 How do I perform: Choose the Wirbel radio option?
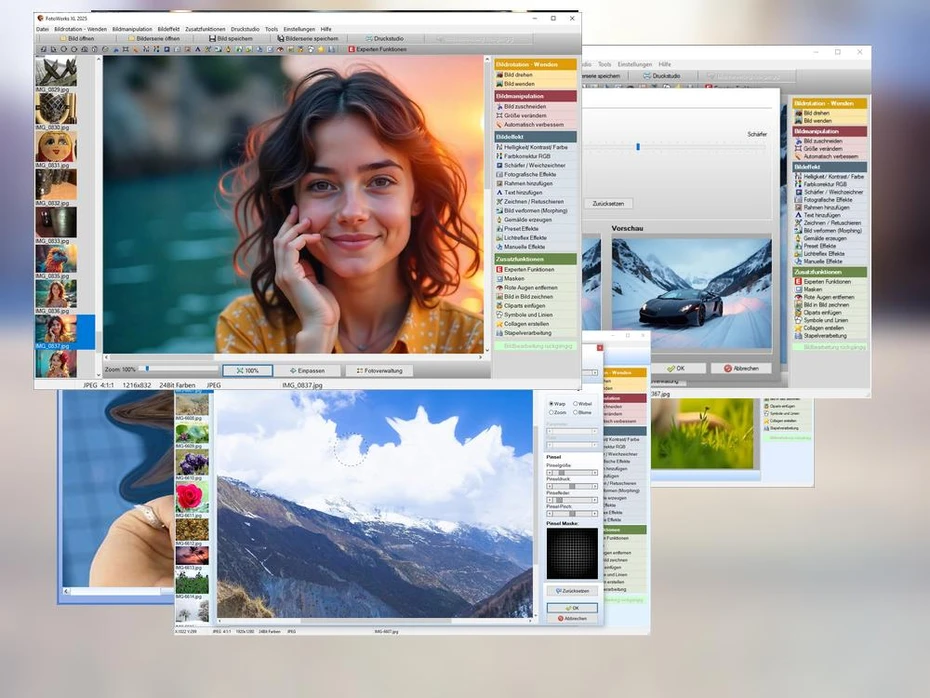click(575, 404)
